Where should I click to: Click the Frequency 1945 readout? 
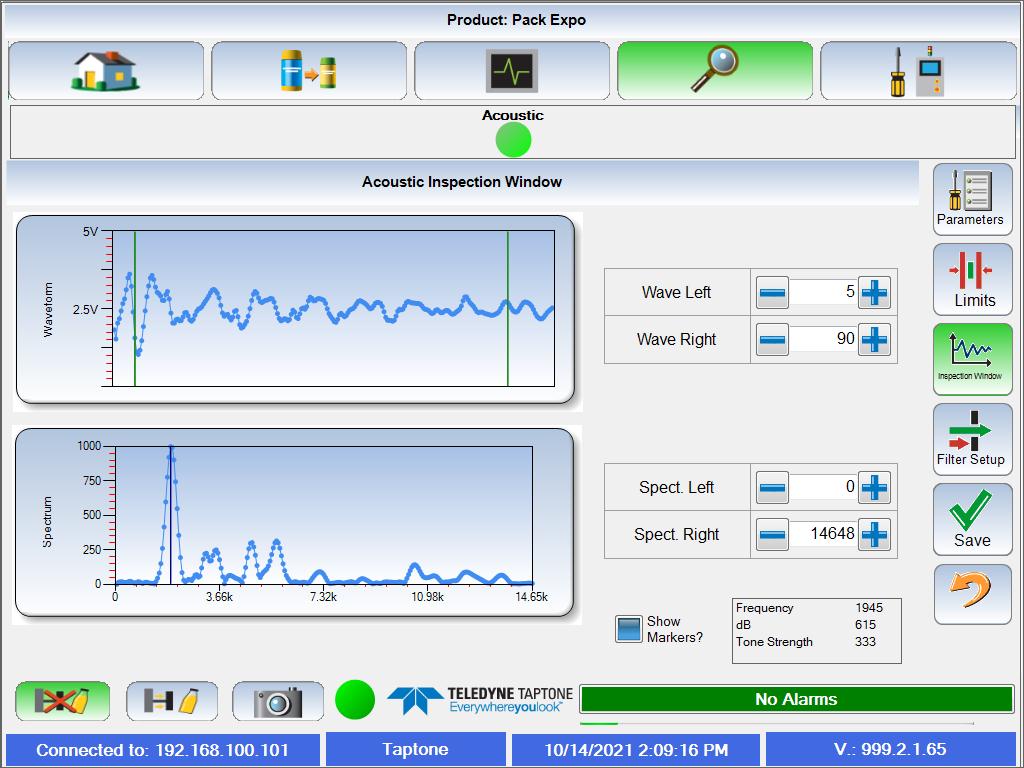point(808,608)
